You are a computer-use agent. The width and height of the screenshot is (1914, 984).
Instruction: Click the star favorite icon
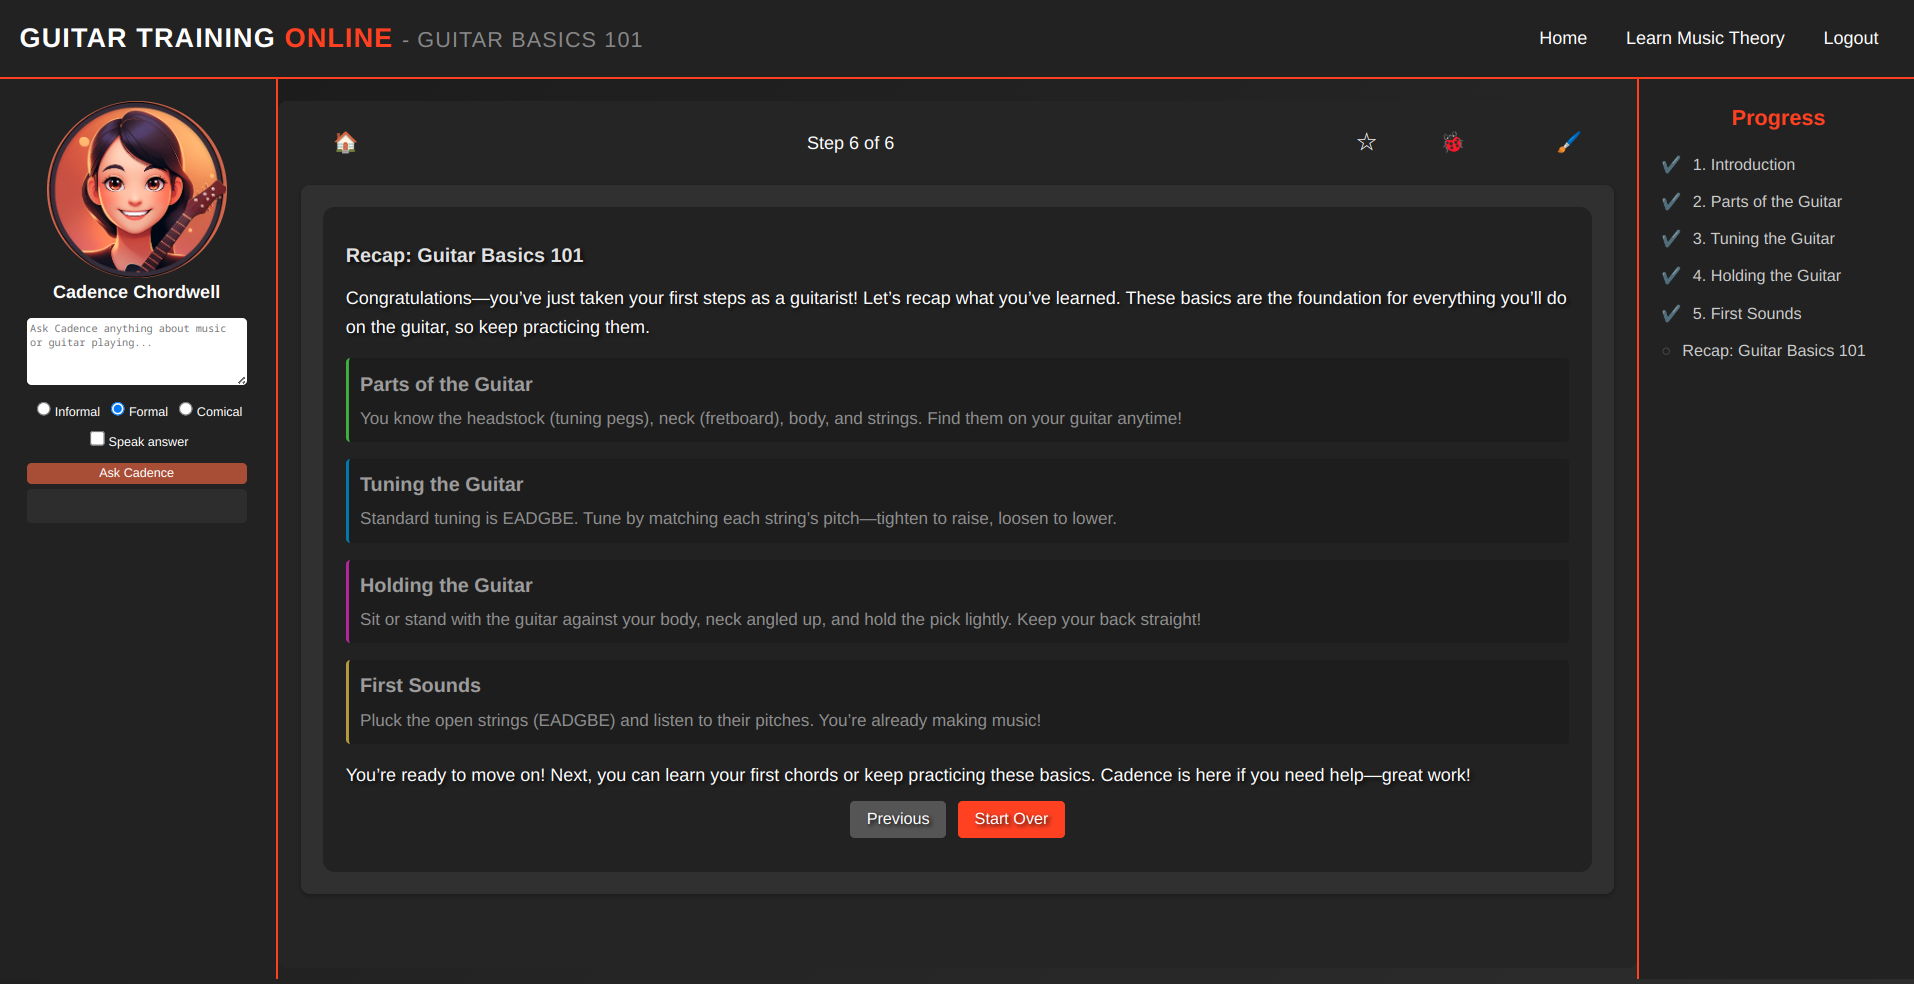tap(1366, 143)
